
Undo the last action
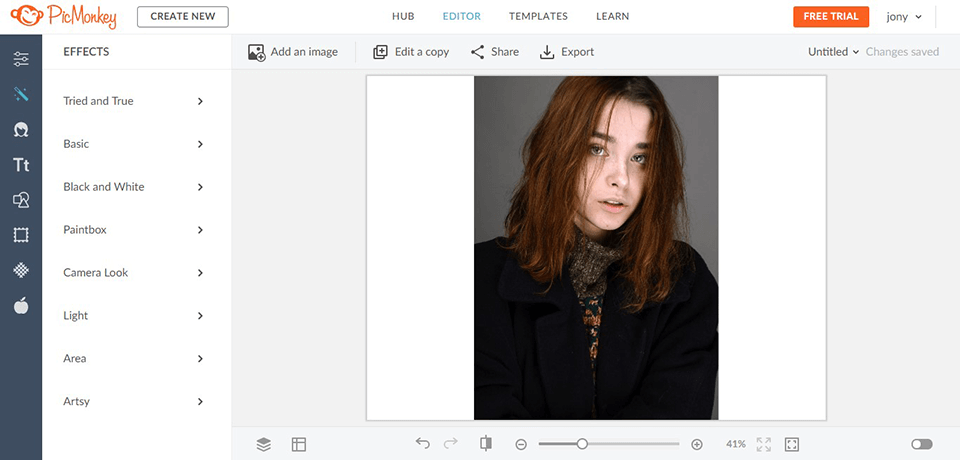tap(423, 444)
